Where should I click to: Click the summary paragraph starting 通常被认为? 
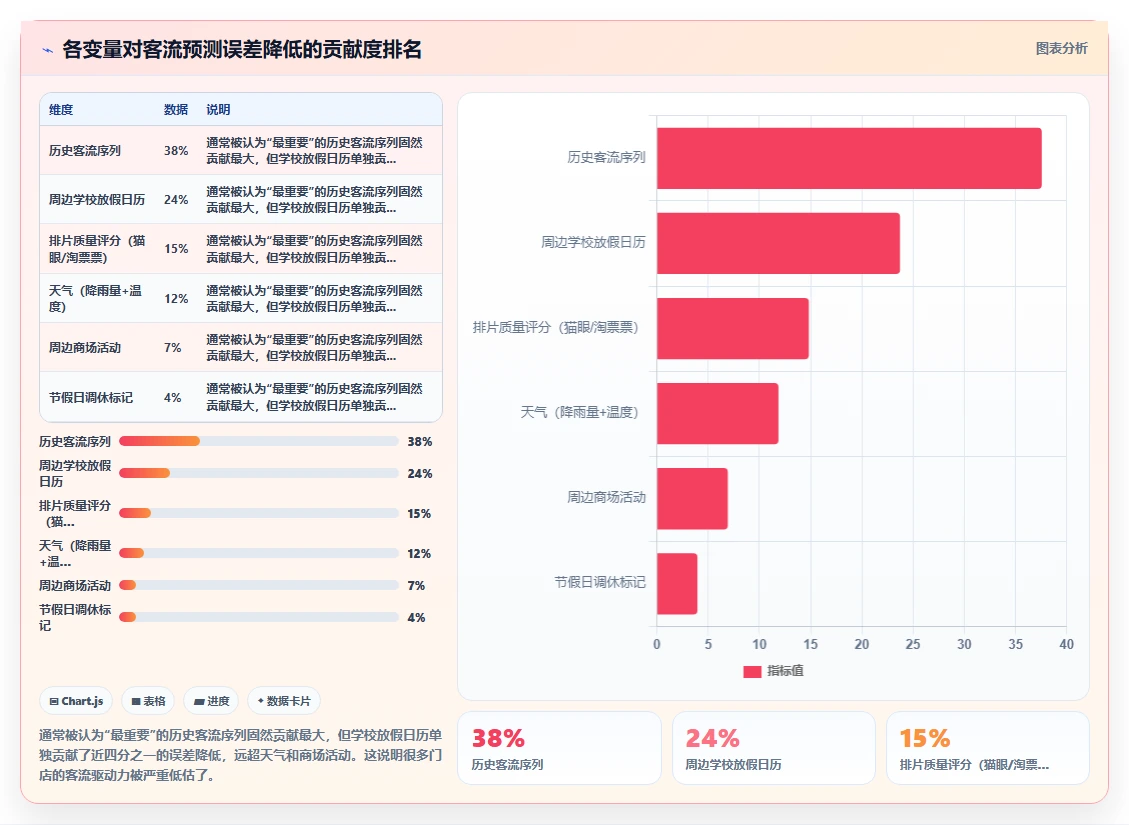point(240,755)
